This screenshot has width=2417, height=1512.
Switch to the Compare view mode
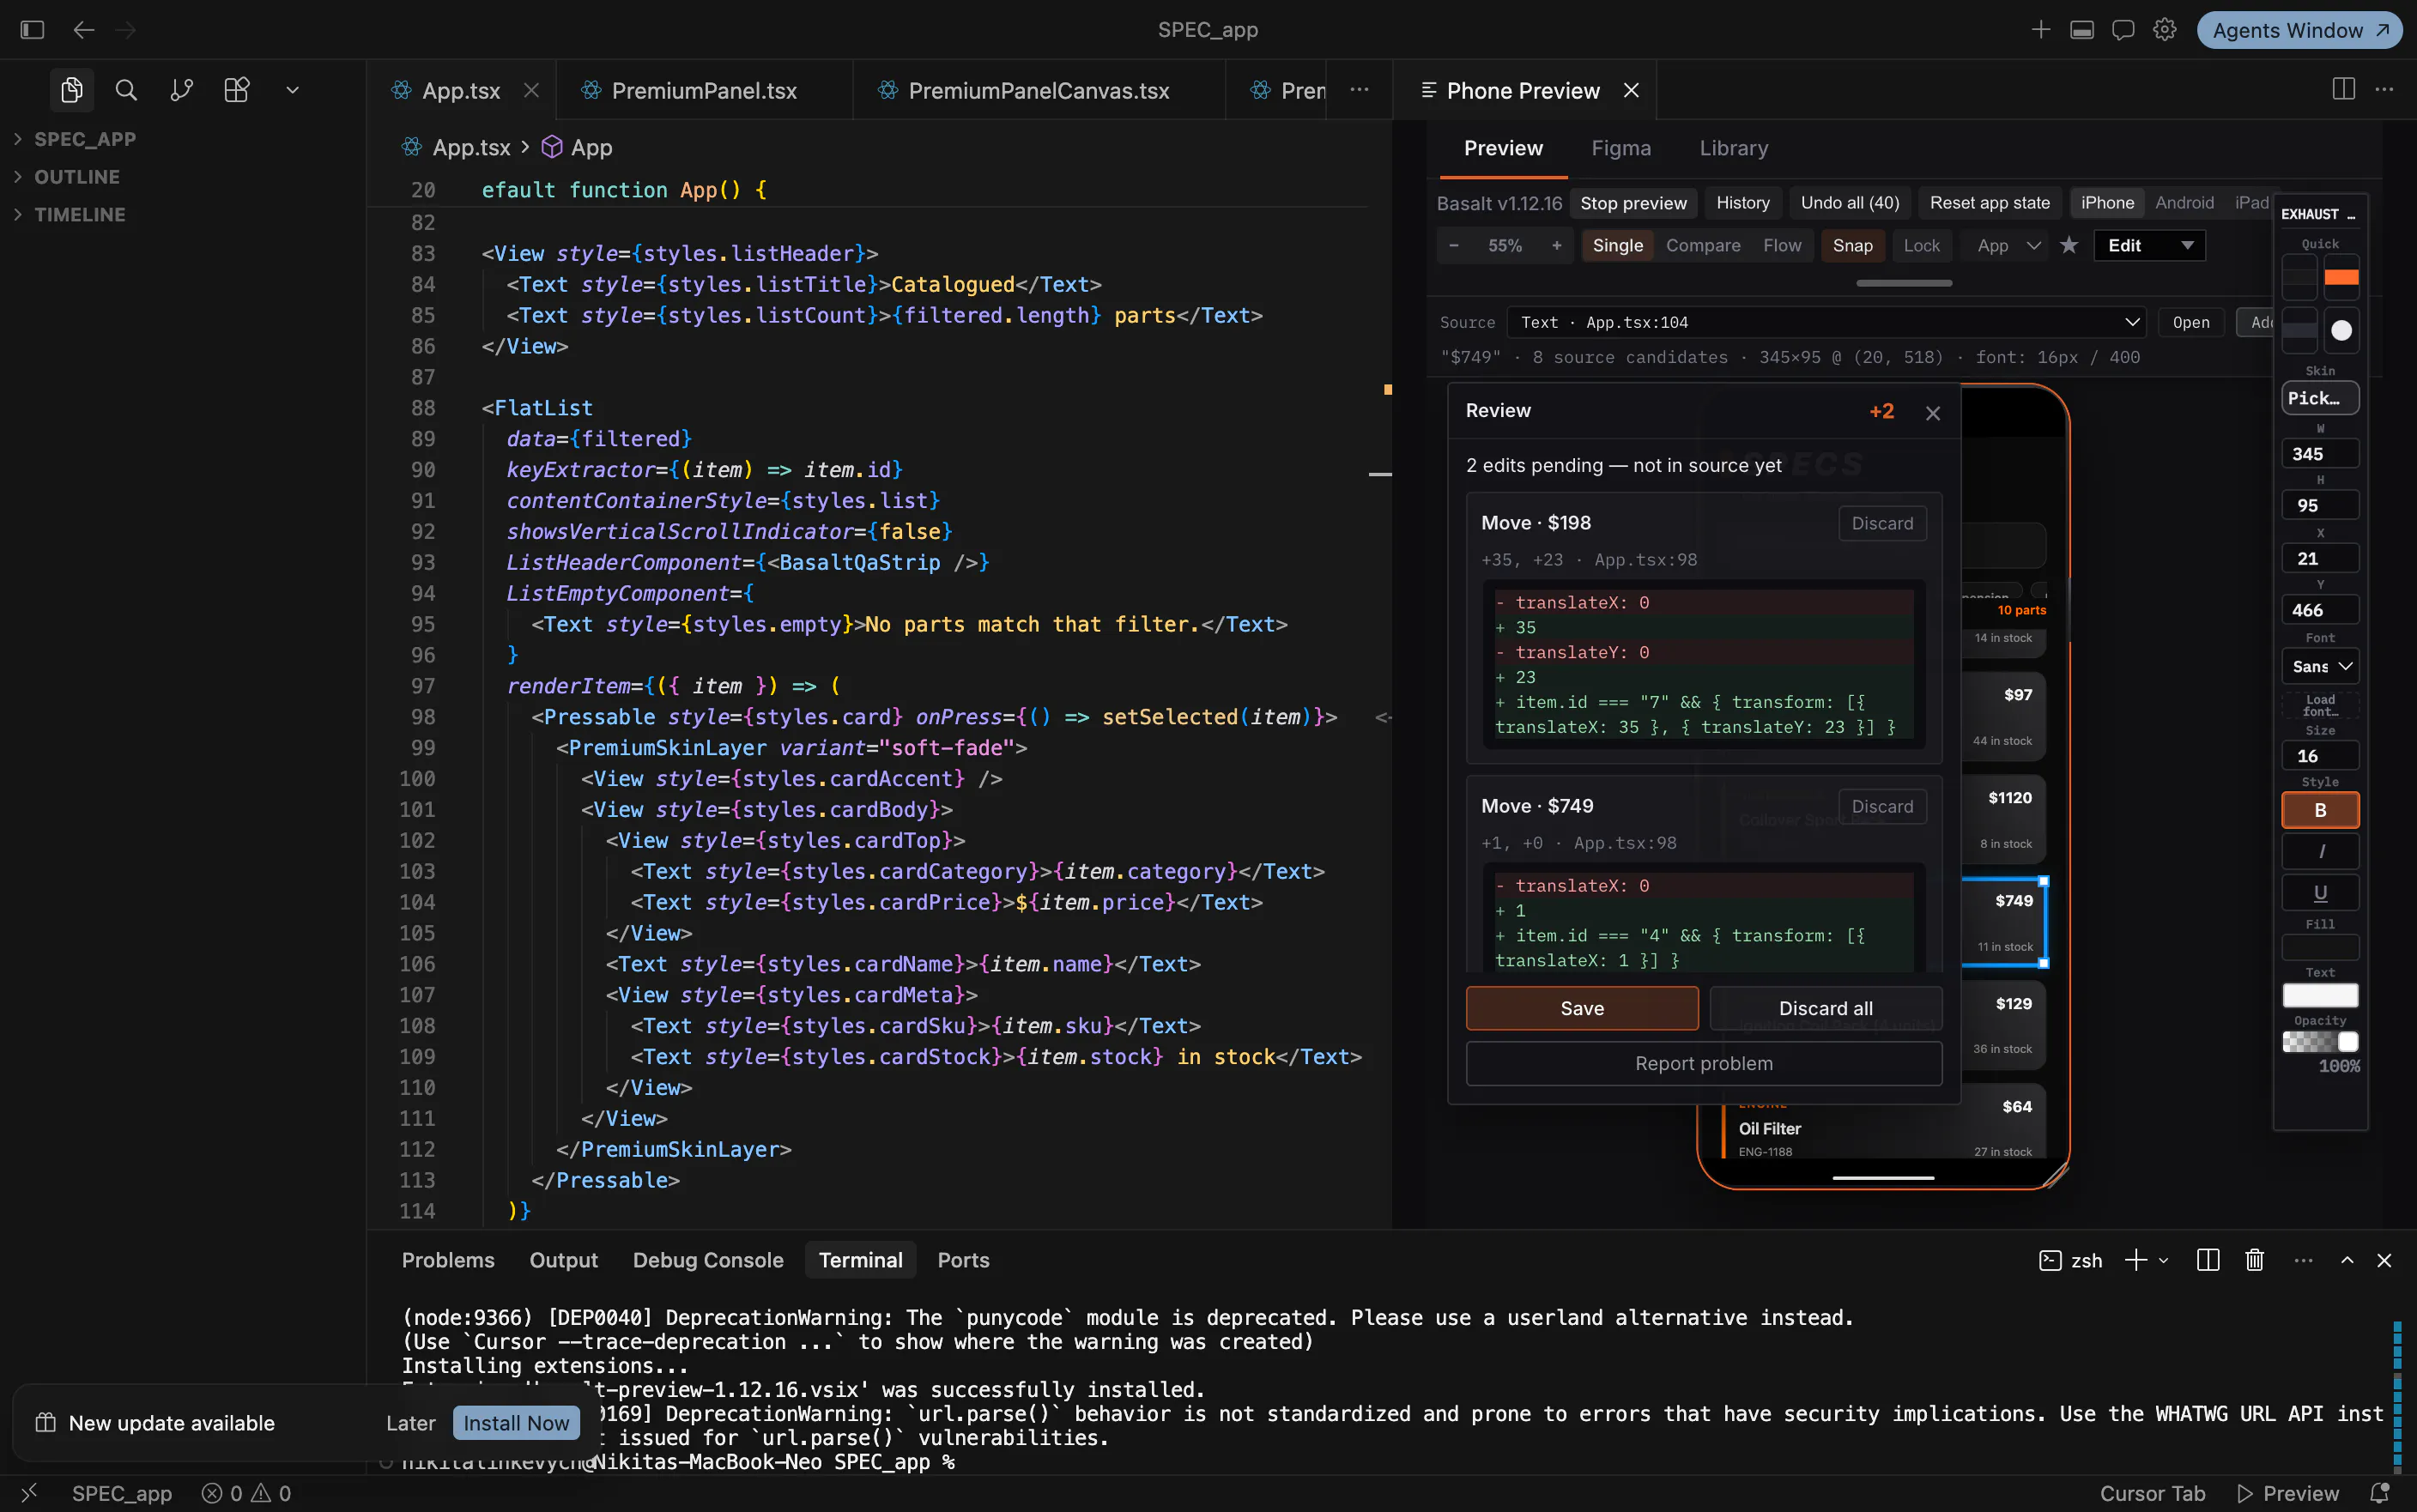coord(1702,245)
